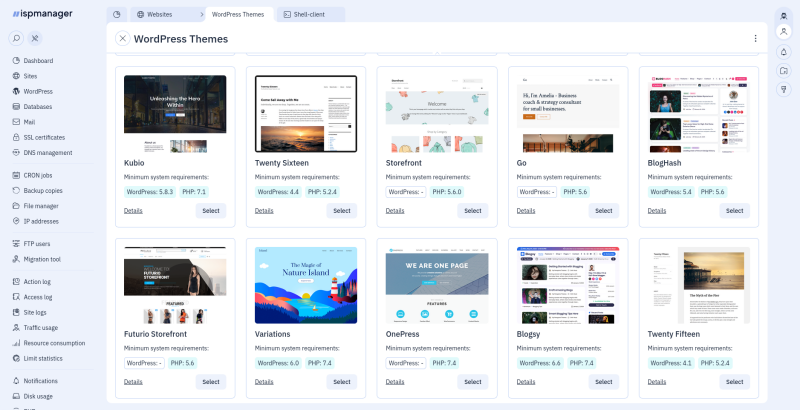Viewport: 800px width, 410px height.
Task: Open Migration tool
Action: pos(42,259)
